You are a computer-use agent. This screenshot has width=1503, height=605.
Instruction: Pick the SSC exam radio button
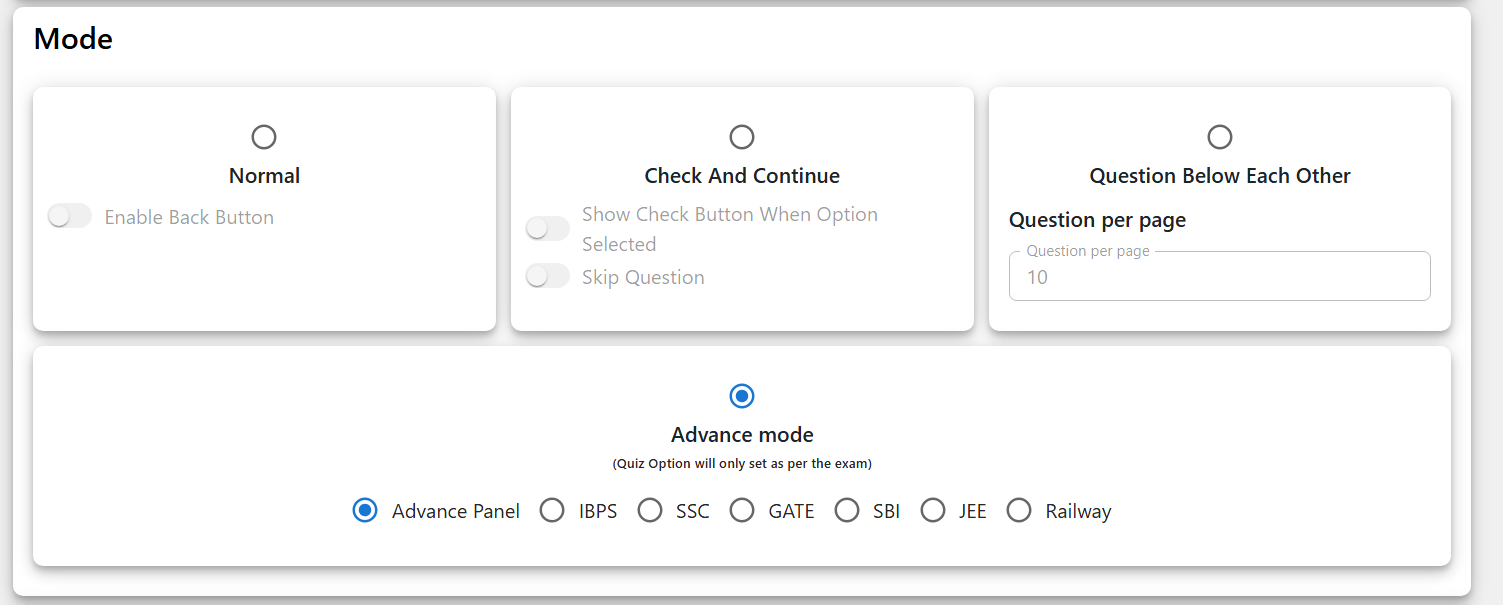[x=650, y=511]
